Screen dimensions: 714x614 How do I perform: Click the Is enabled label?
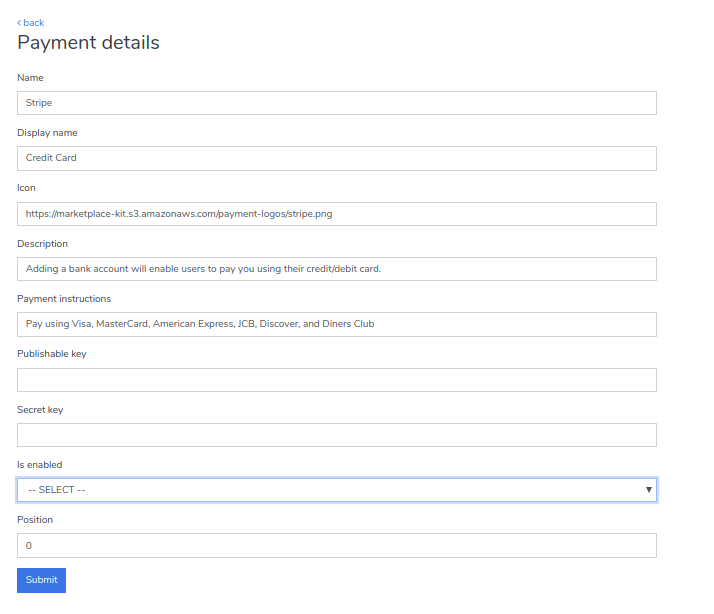click(40, 465)
